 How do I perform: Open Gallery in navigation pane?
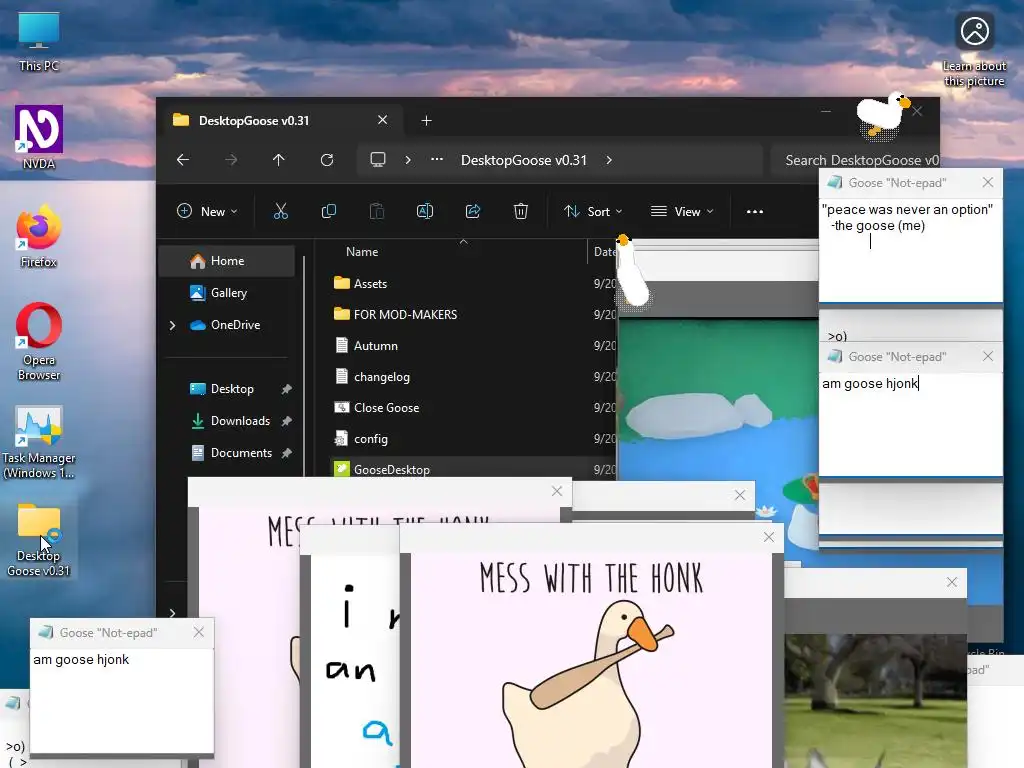click(227, 293)
